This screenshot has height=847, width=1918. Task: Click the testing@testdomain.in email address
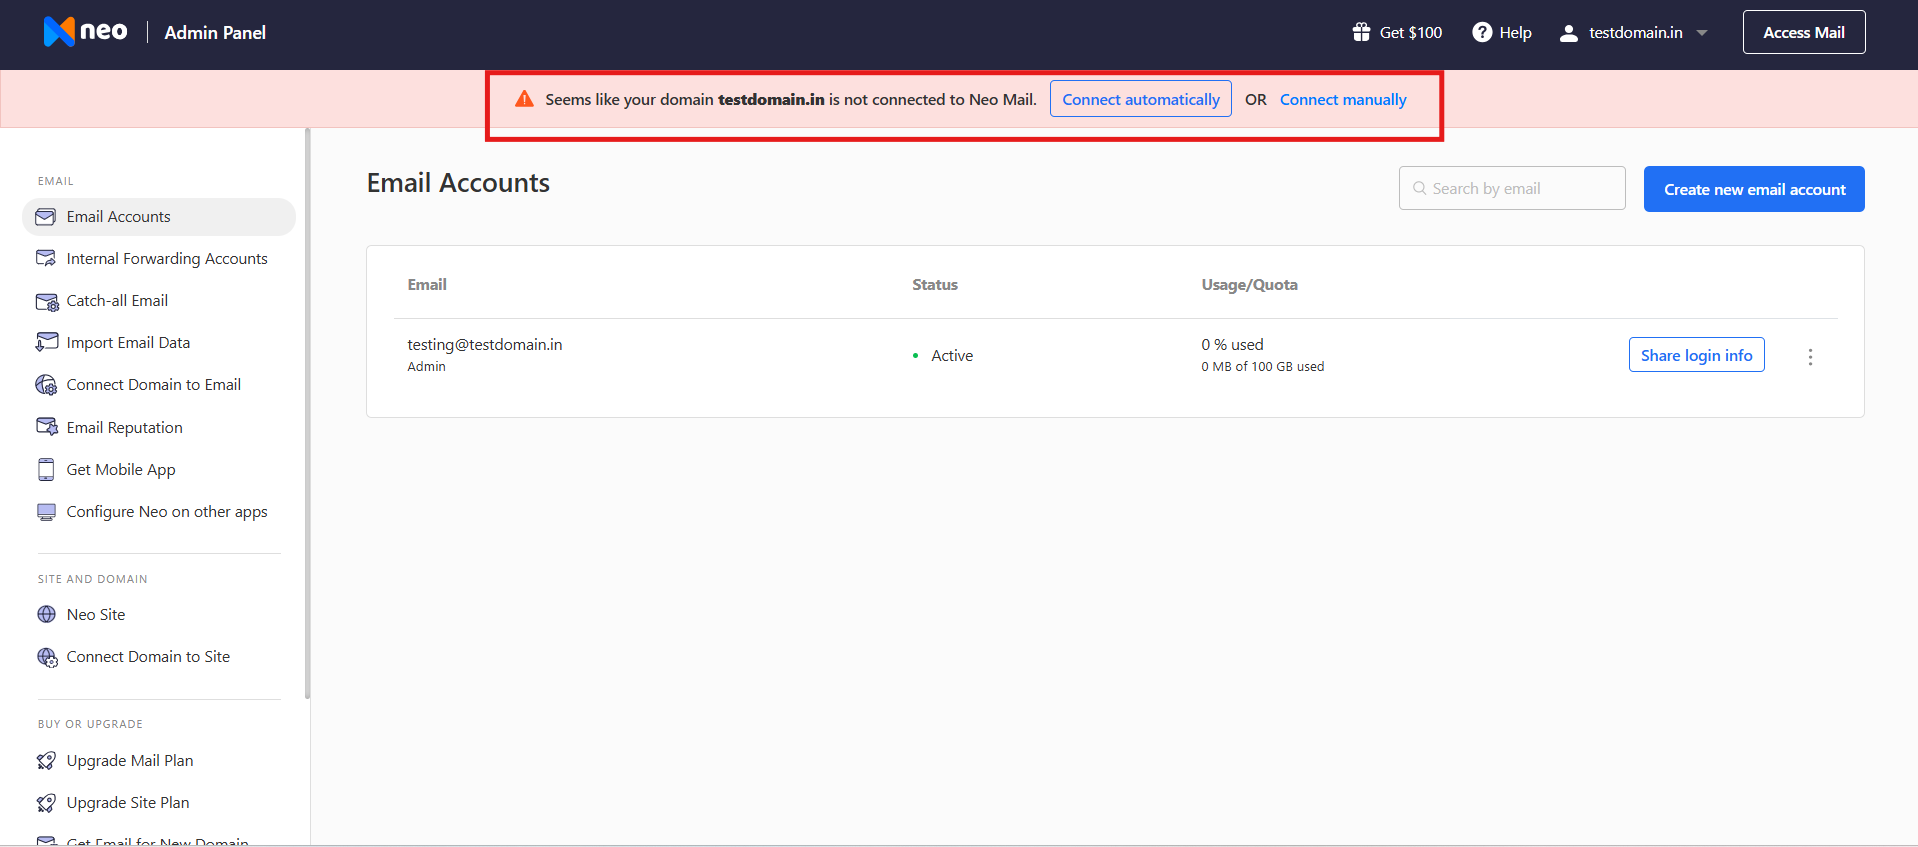click(x=485, y=345)
